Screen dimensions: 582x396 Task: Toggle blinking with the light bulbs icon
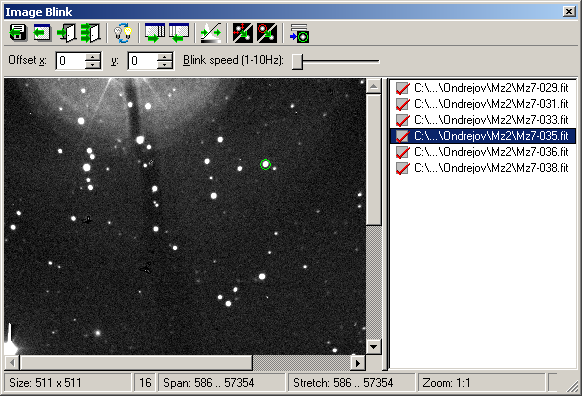(x=123, y=33)
